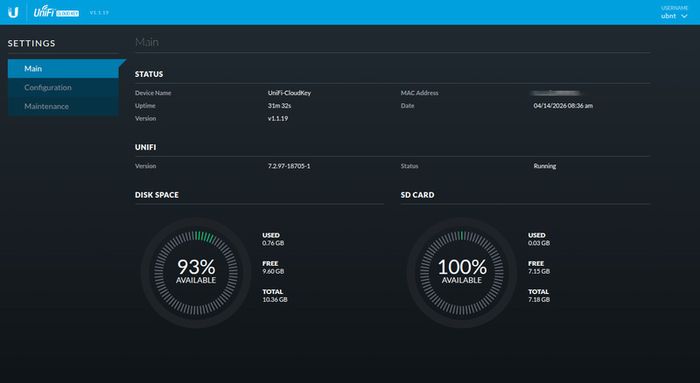Screen dimensions: 700x383
Task: Click the SD Card 100% available gauge
Action: click(462, 272)
